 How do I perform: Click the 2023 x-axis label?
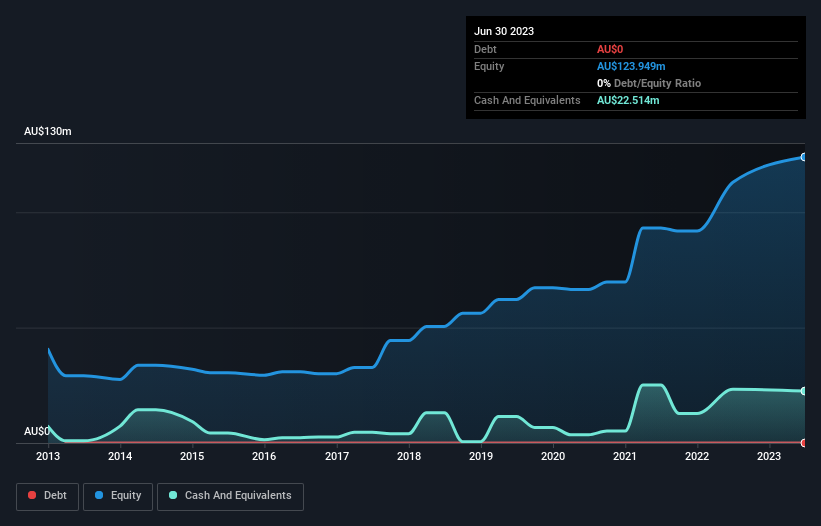click(769, 456)
